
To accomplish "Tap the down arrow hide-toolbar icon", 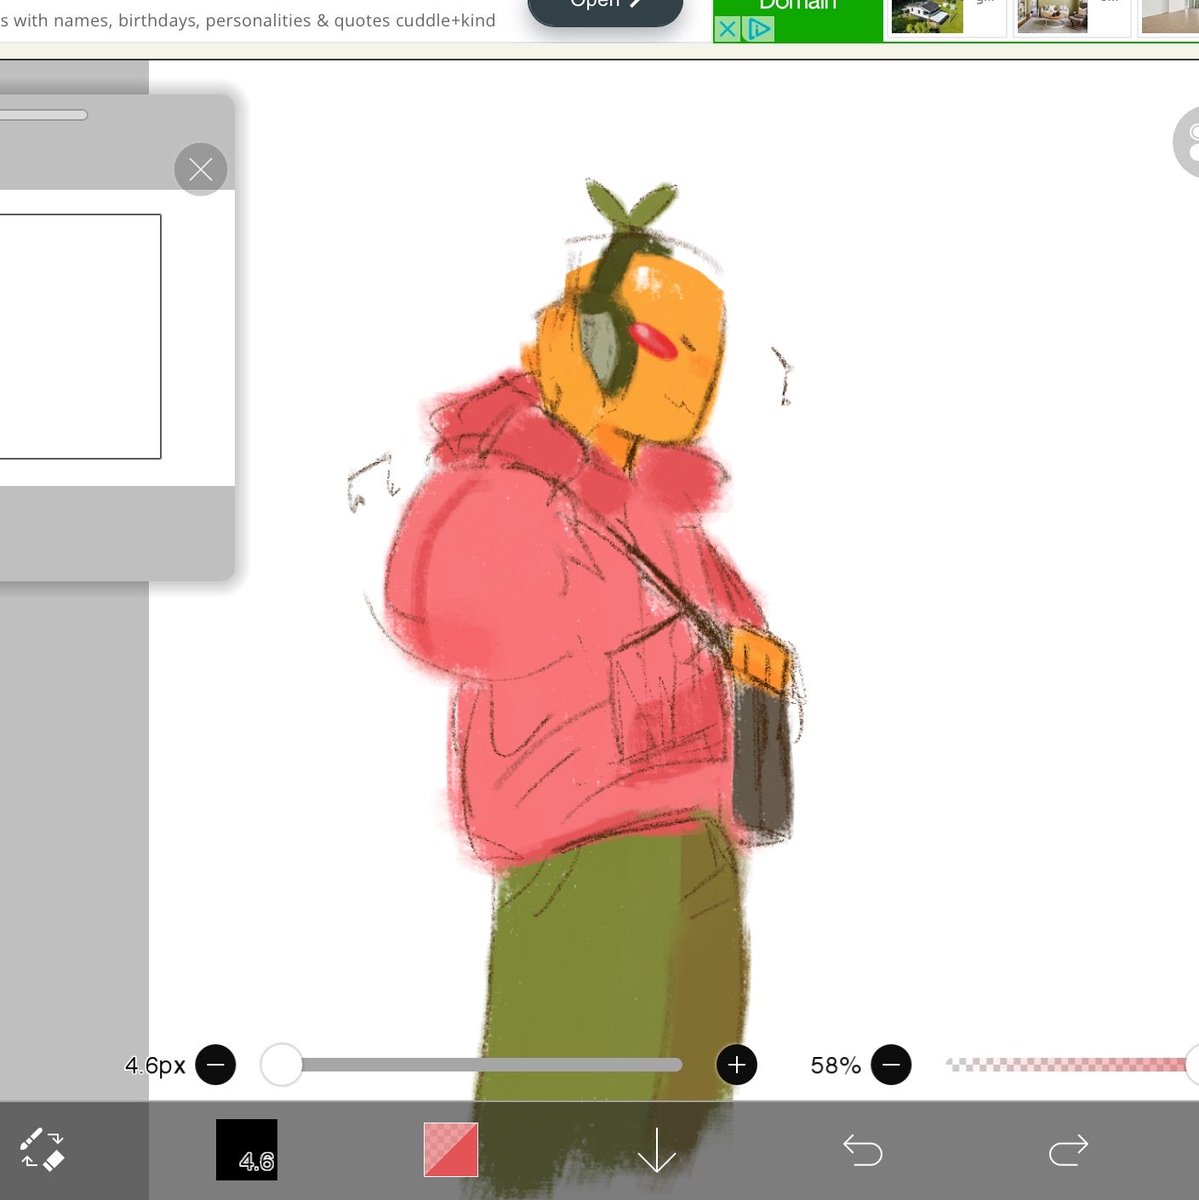I will (657, 1150).
